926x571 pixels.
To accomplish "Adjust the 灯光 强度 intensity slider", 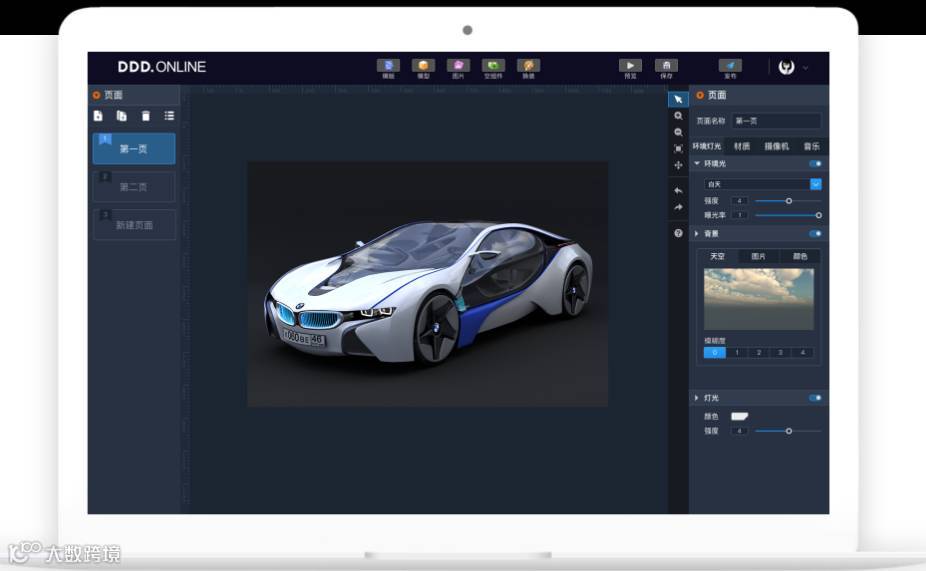I will tap(788, 431).
